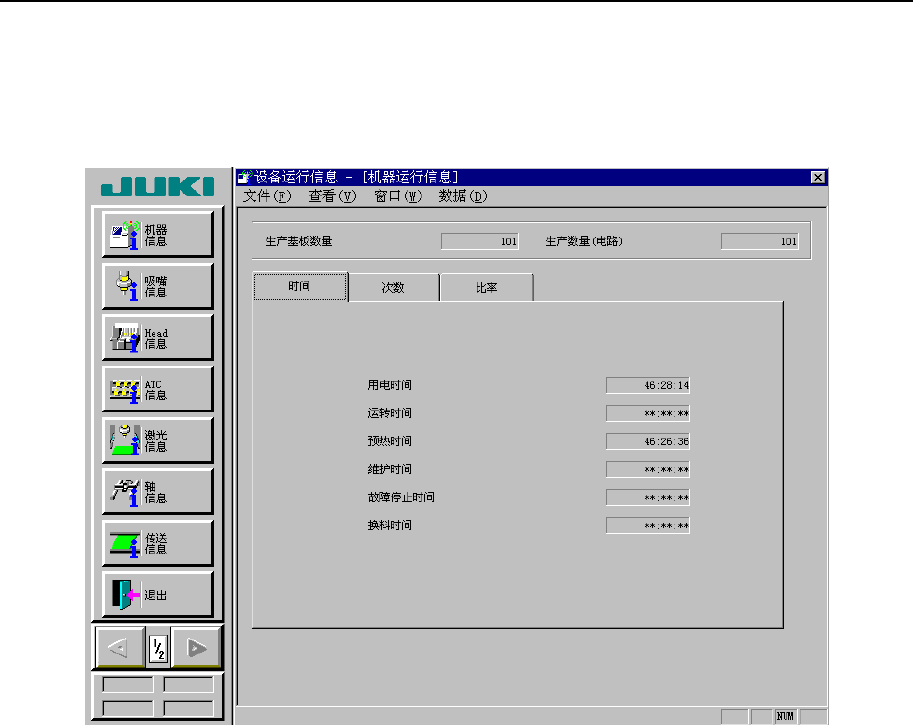The image size is (913, 725).
Task: Select the 换料时间 value field
Action: (647, 525)
